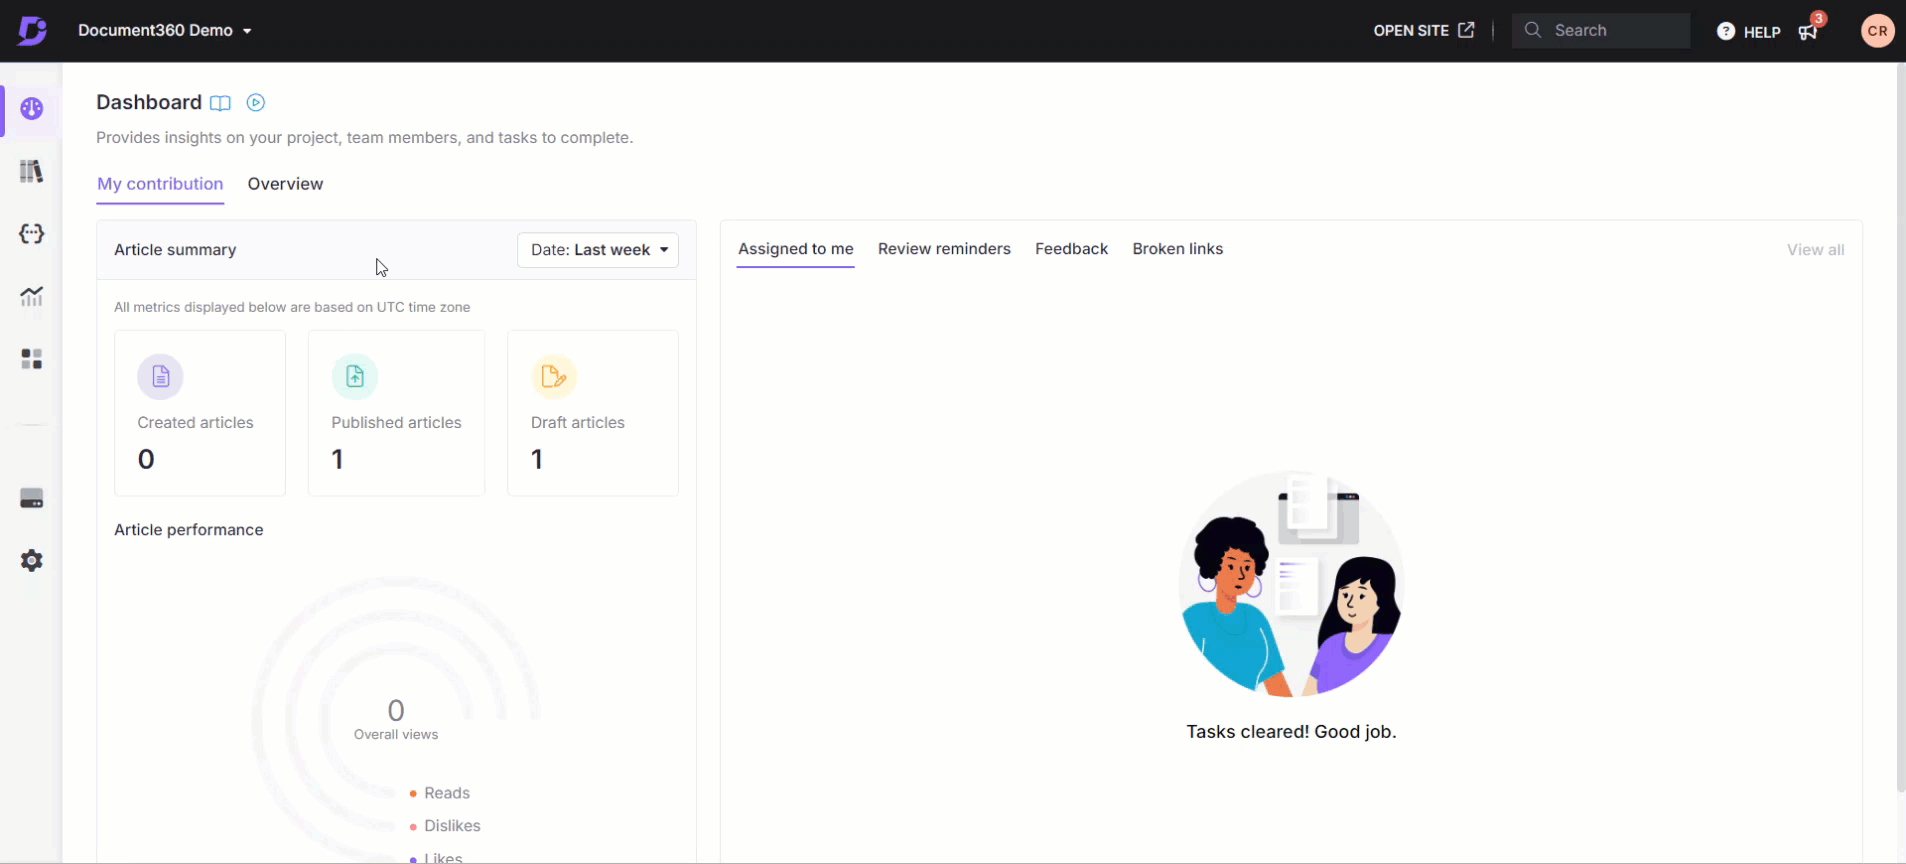Select the Feedback tab
The image size is (1906, 864).
1072,249
